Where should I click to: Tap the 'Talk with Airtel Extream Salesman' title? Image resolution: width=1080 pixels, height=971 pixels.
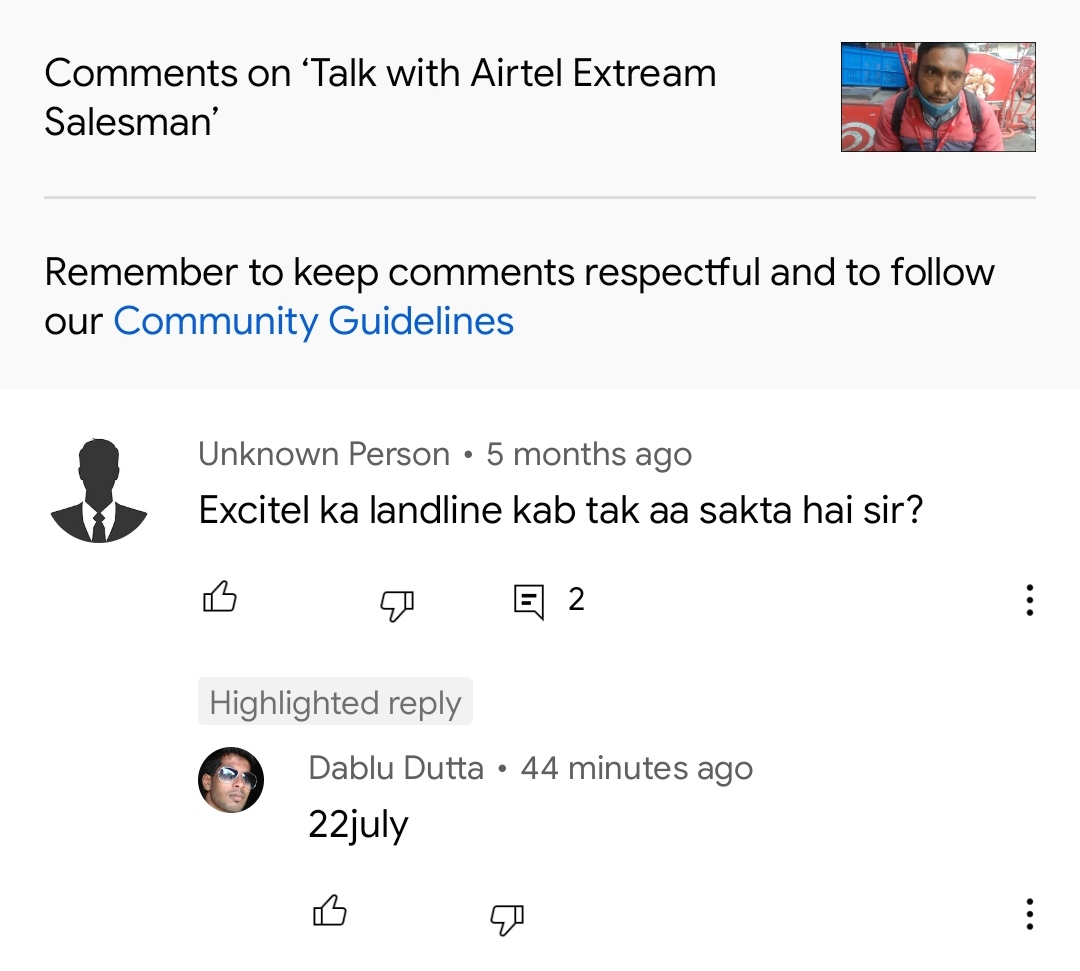(380, 97)
